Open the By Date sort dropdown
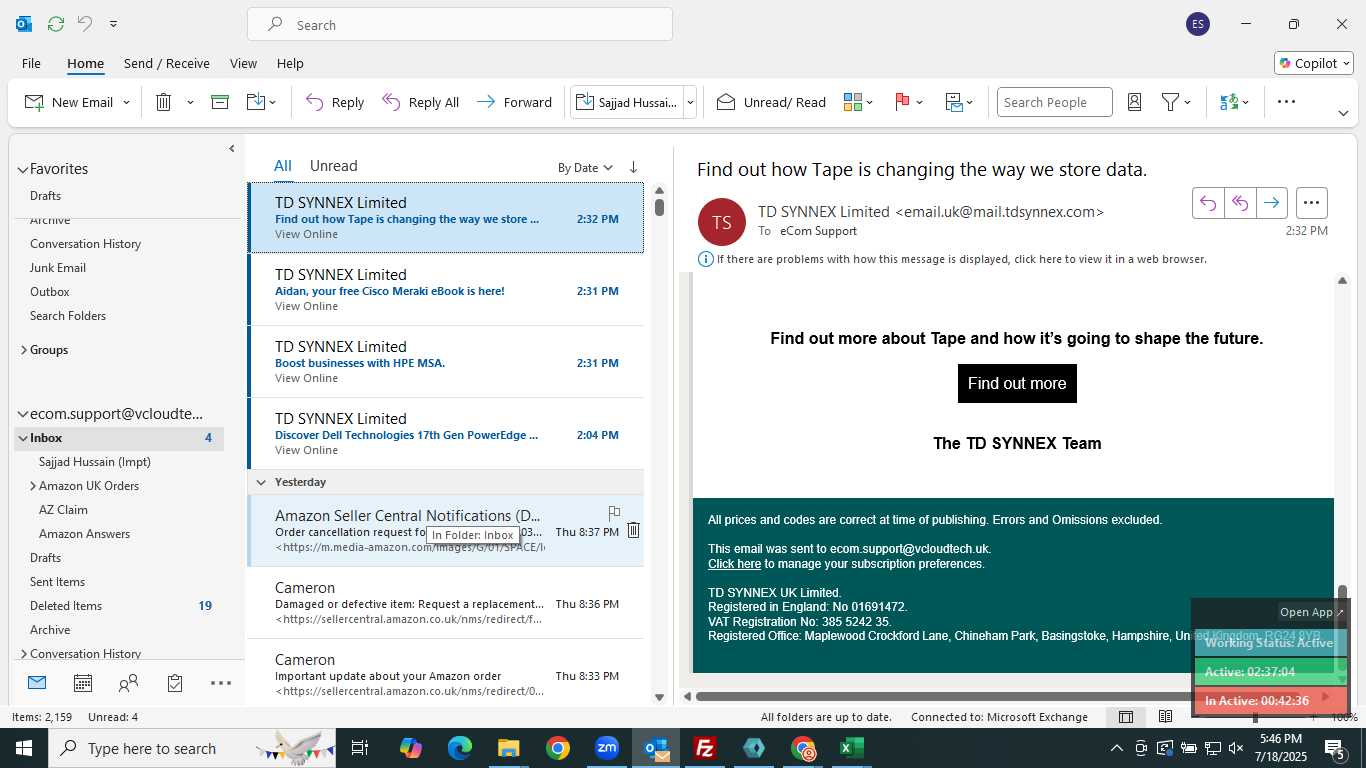 tap(585, 168)
